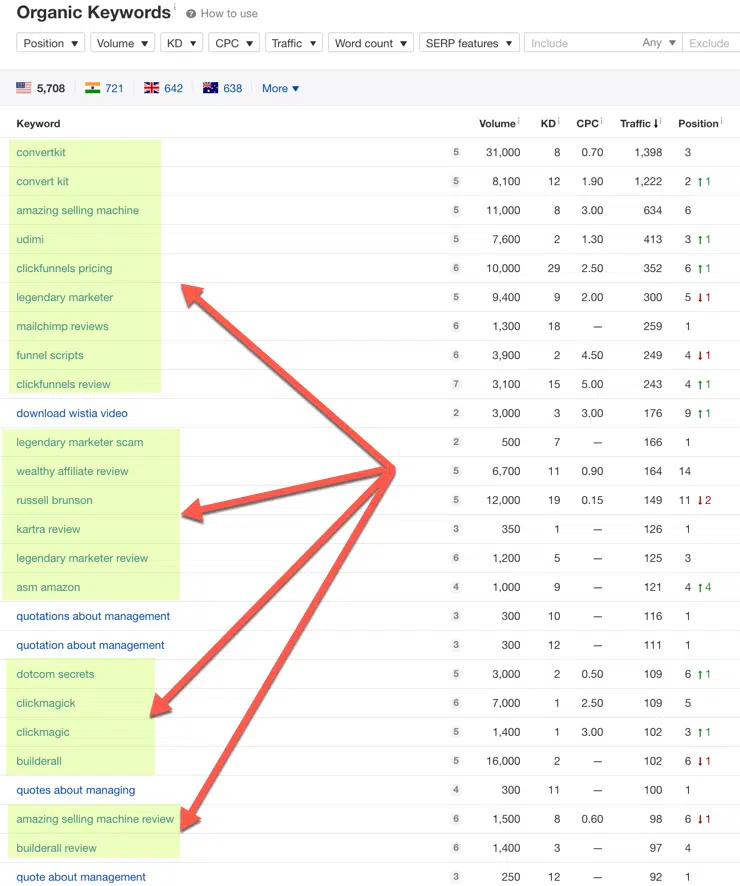Image resolution: width=740 pixels, height=886 pixels.
Task: Open the CPC filter dropdown
Action: pos(234,43)
